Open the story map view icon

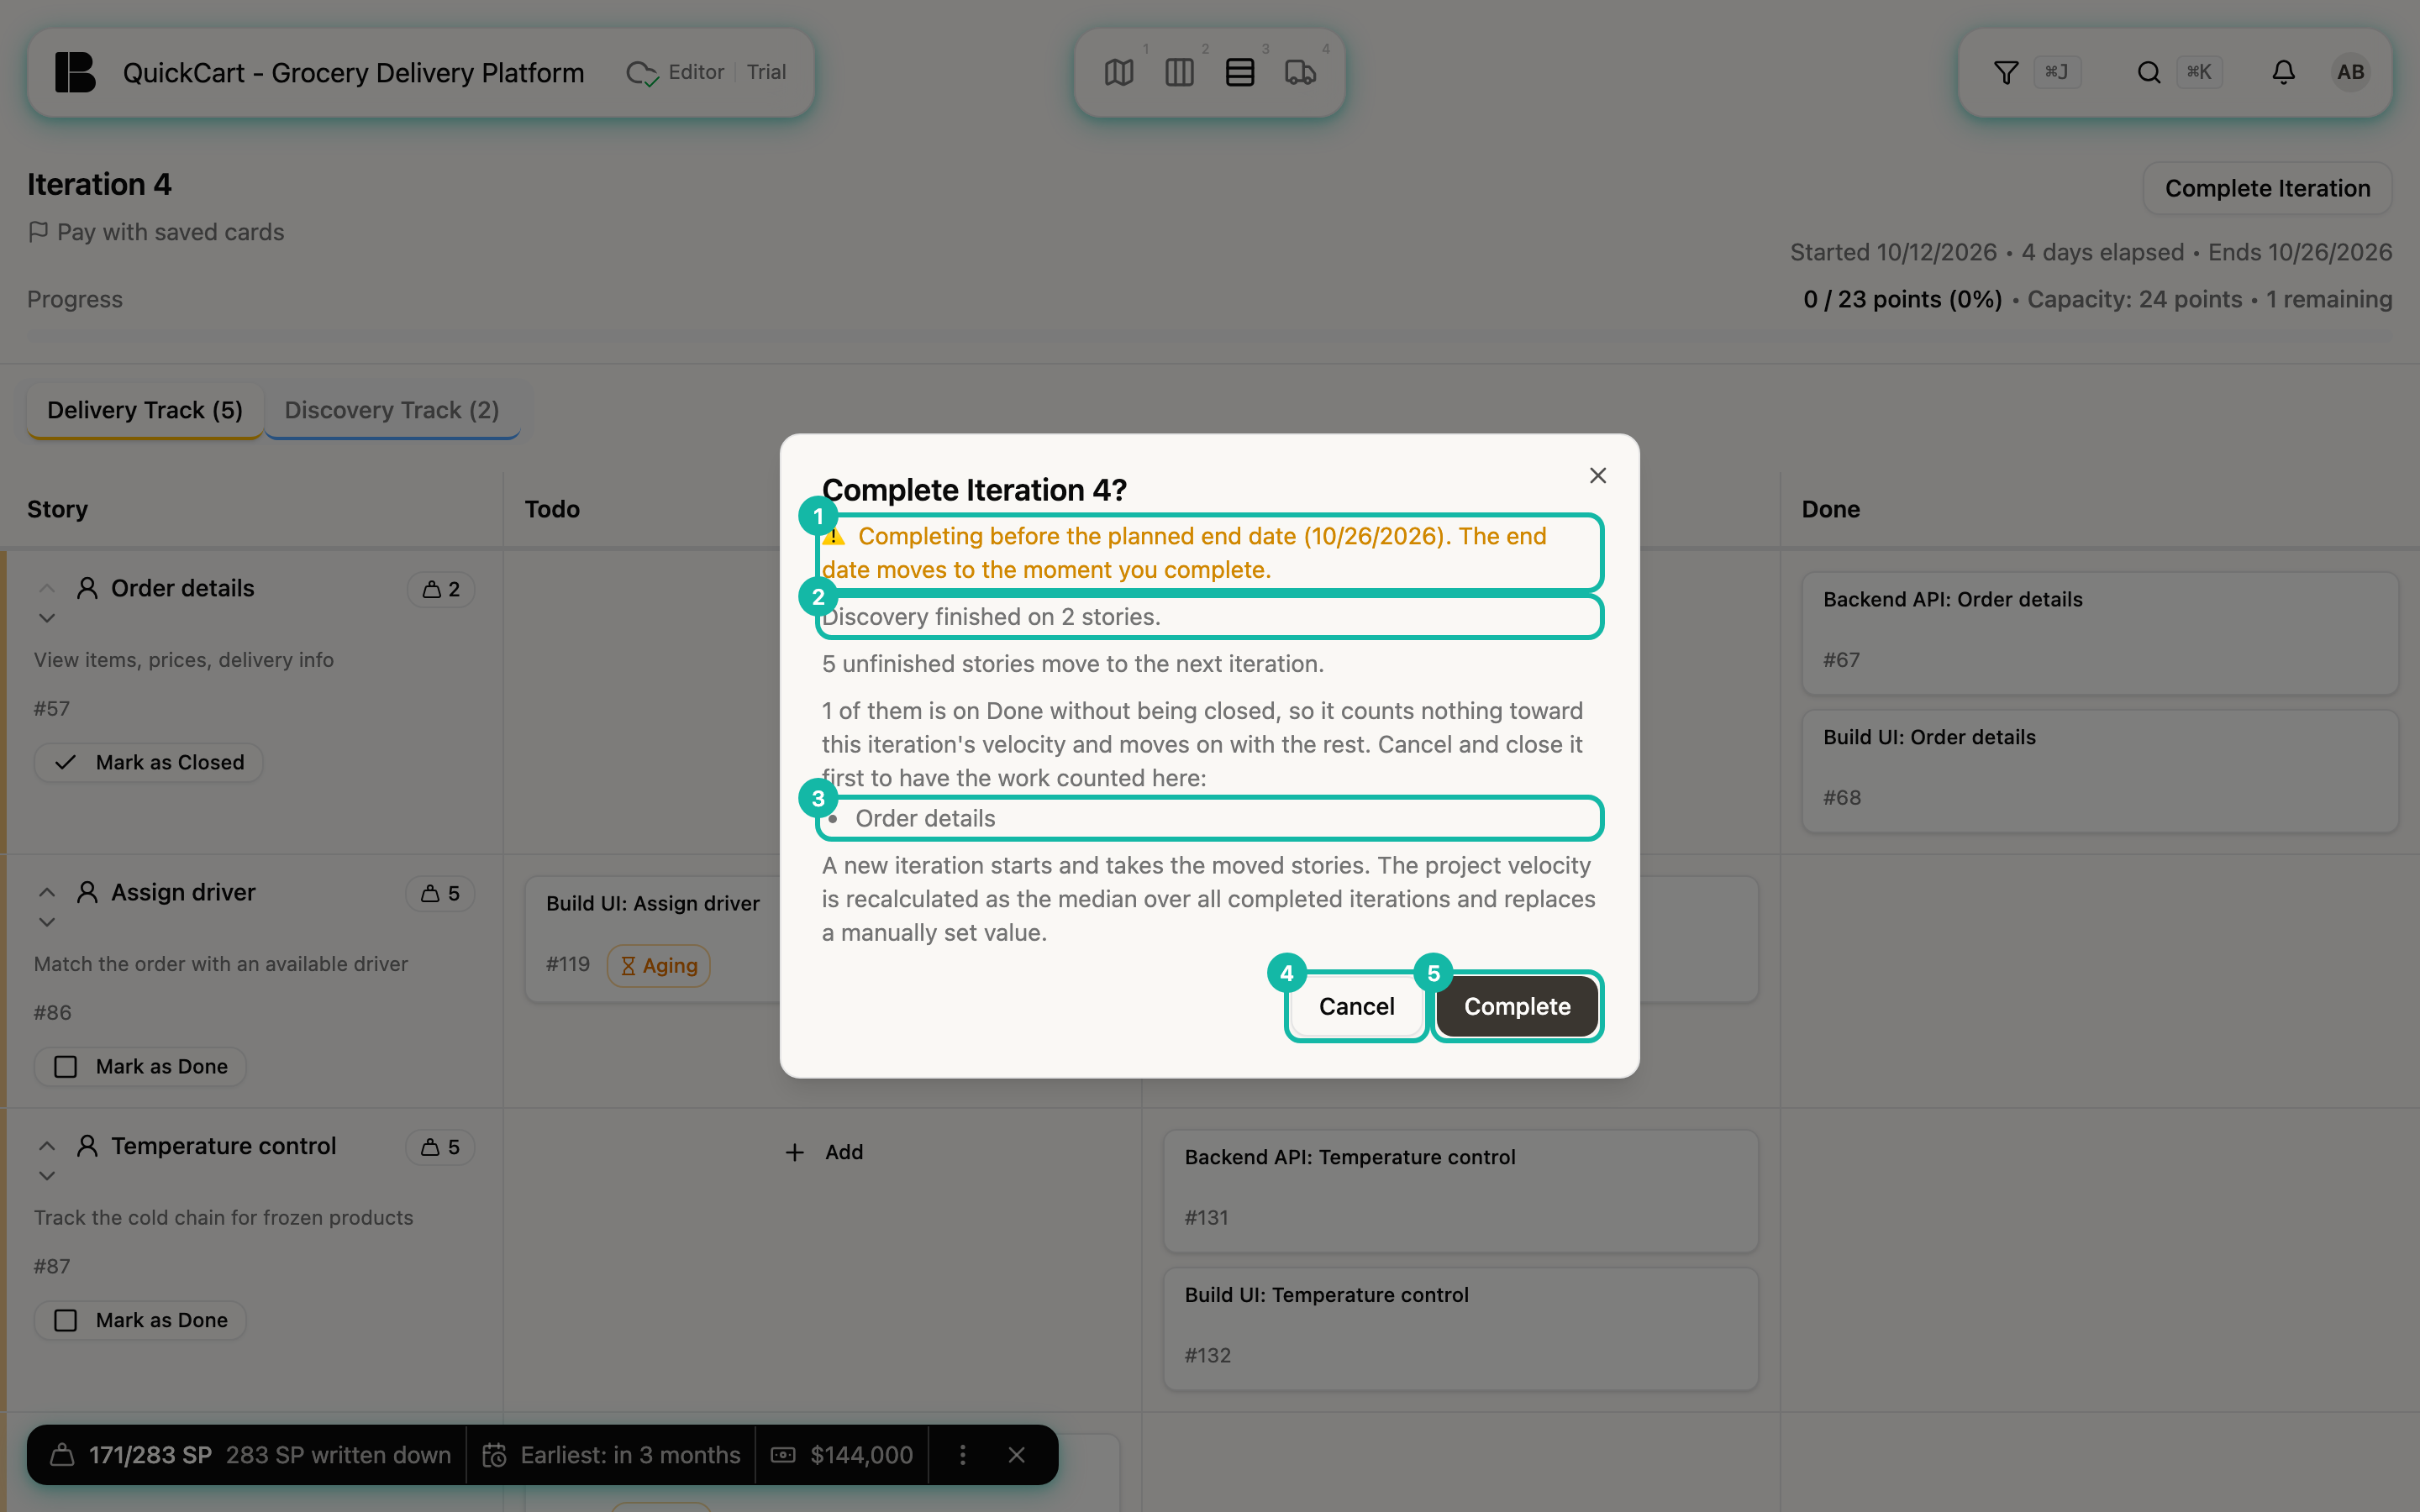click(1119, 72)
